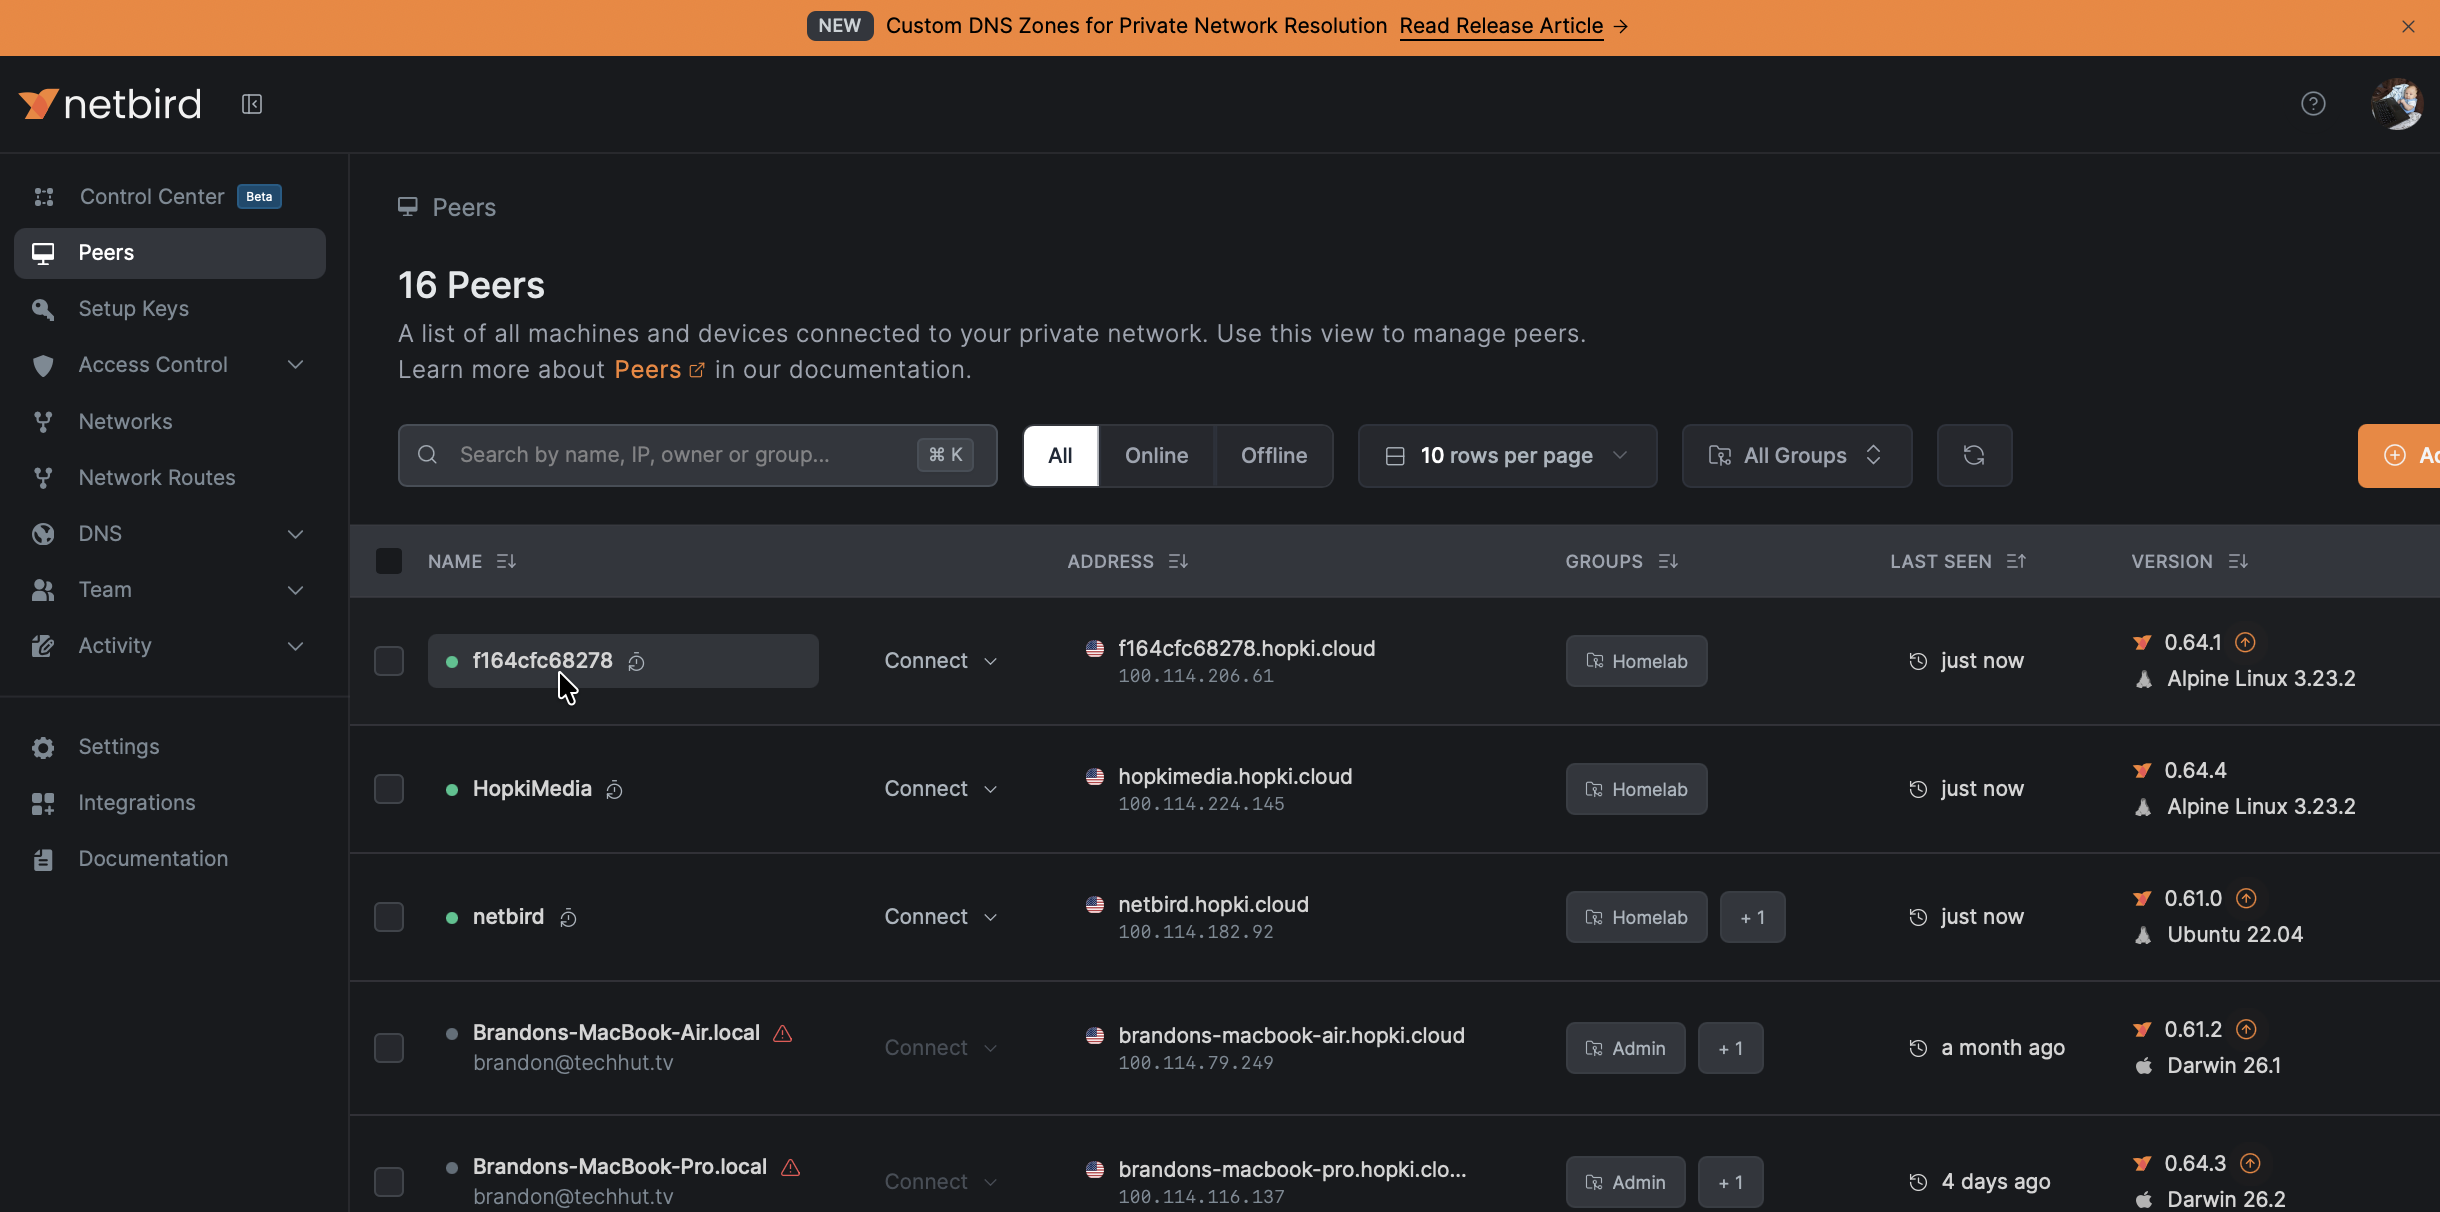The width and height of the screenshot is (2440, 1212).
Task: Select Activity in the sidebar
Action: (x=115, y=645)
